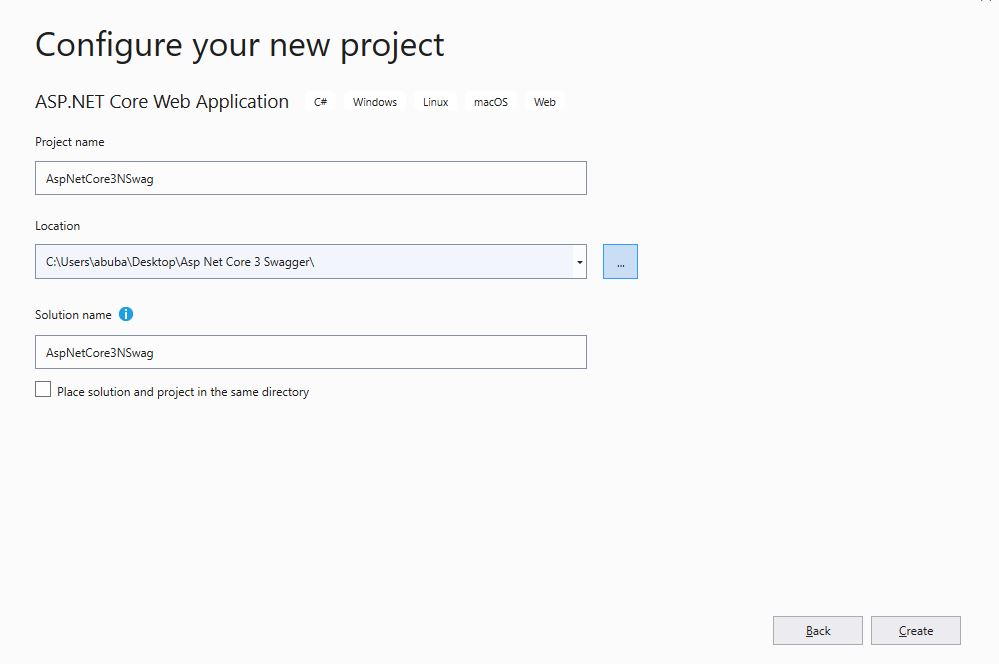Screen dimensions: 999x664
Task: Click inside the Location path combo box
Action: (x=304, y=262)
